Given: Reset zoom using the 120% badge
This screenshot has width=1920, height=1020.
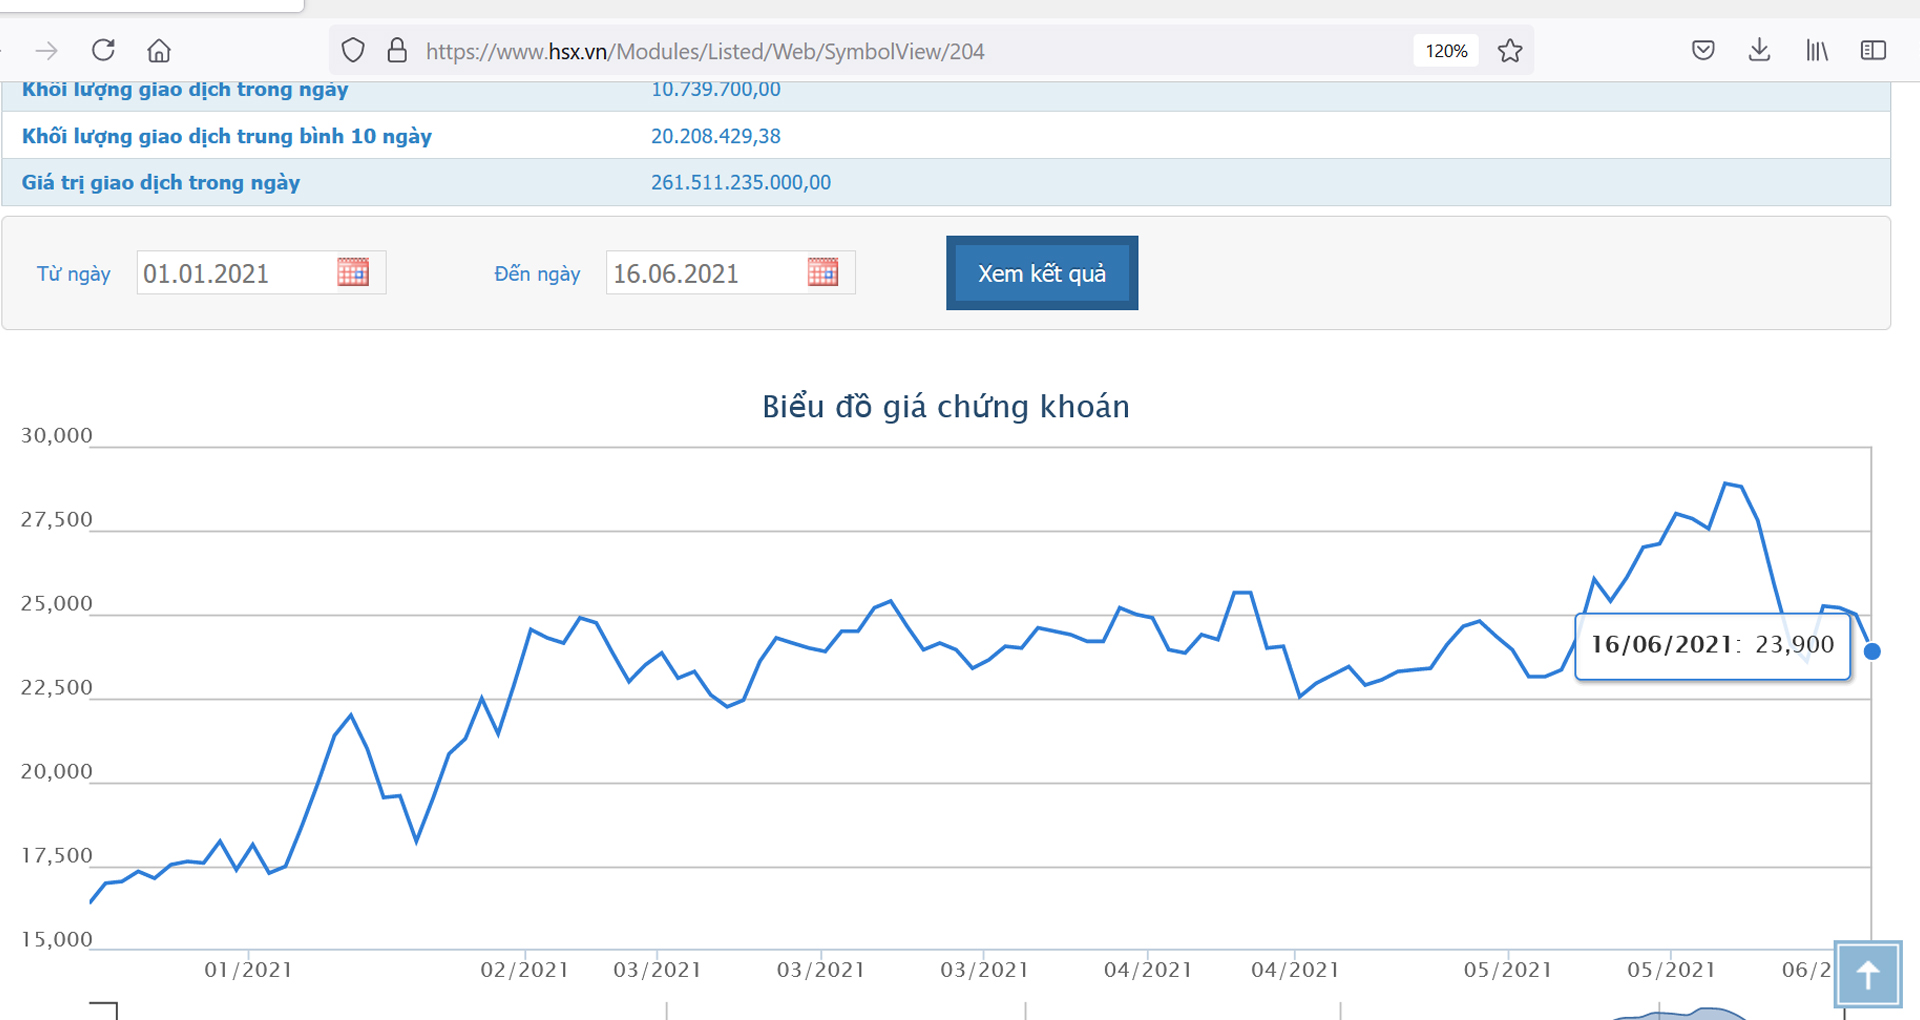Looking at the screenshot, I should [1446, 51].
